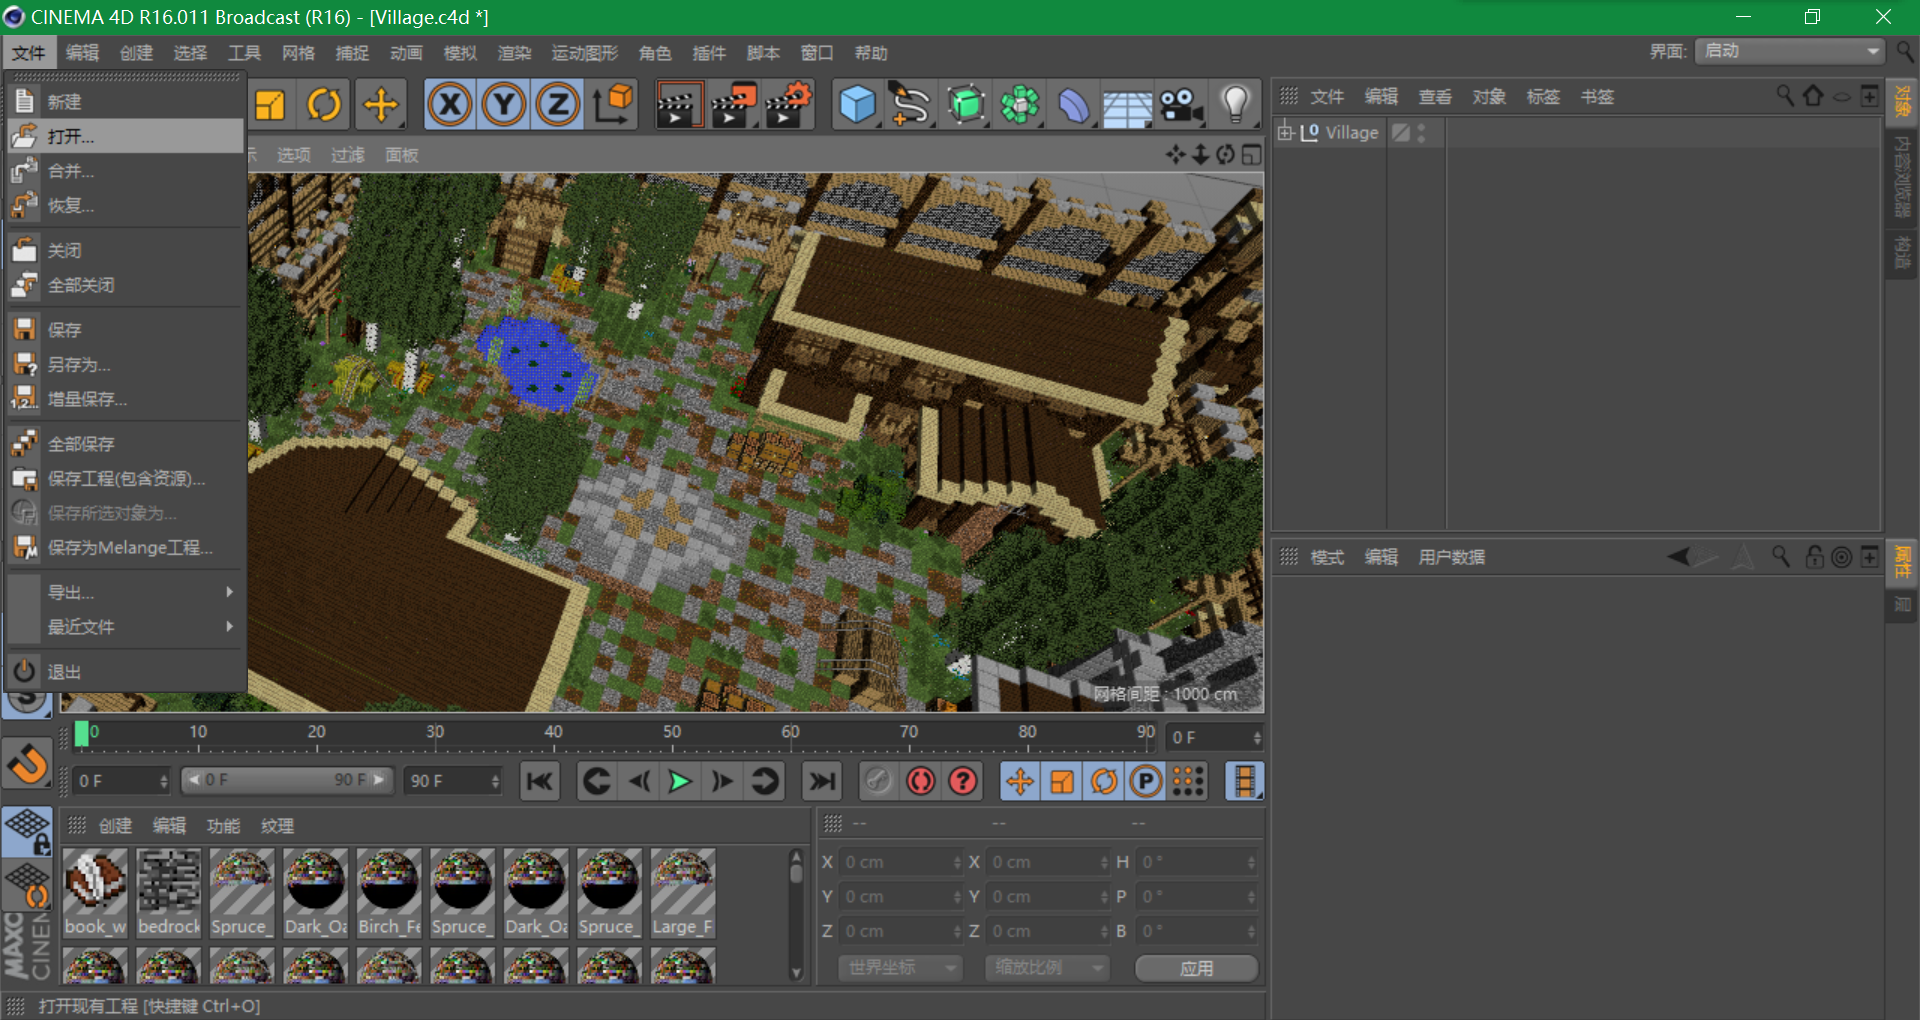Open the 界面 layout dropdown
Screen dimensions: 1920x1020
(1789, 51)
